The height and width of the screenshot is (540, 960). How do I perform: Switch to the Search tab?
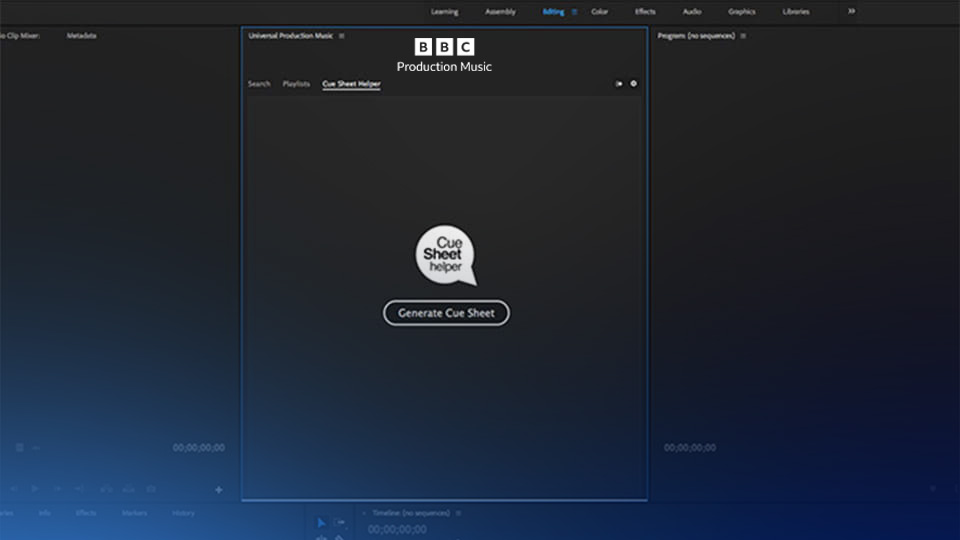(259, 84)
